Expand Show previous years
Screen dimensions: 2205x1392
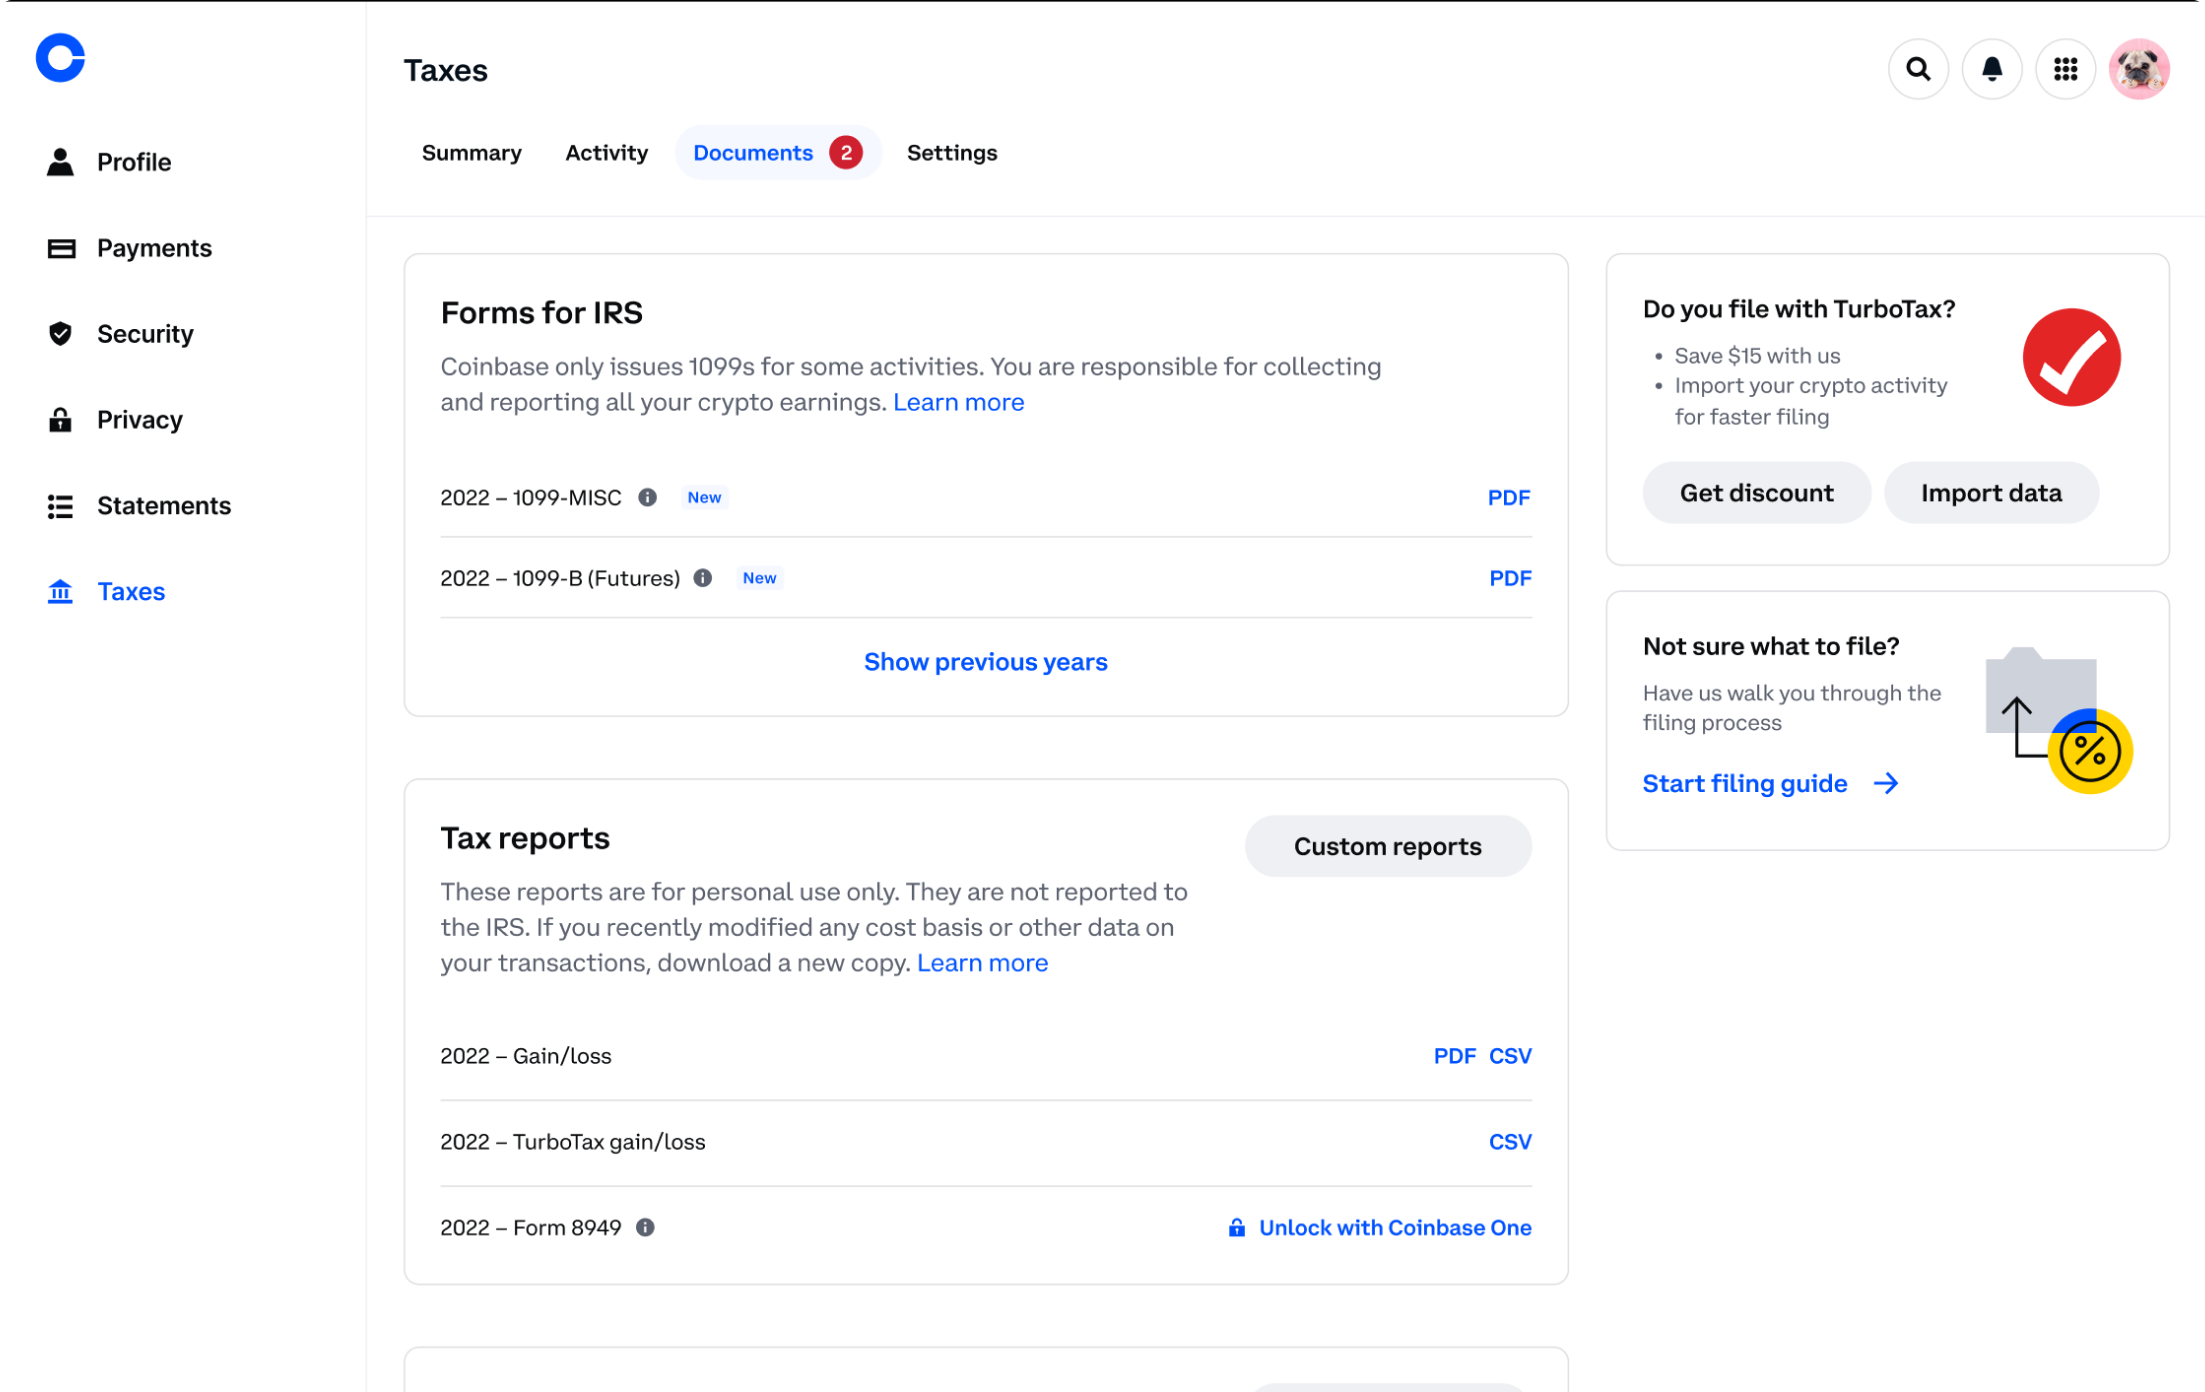[985, 662]
